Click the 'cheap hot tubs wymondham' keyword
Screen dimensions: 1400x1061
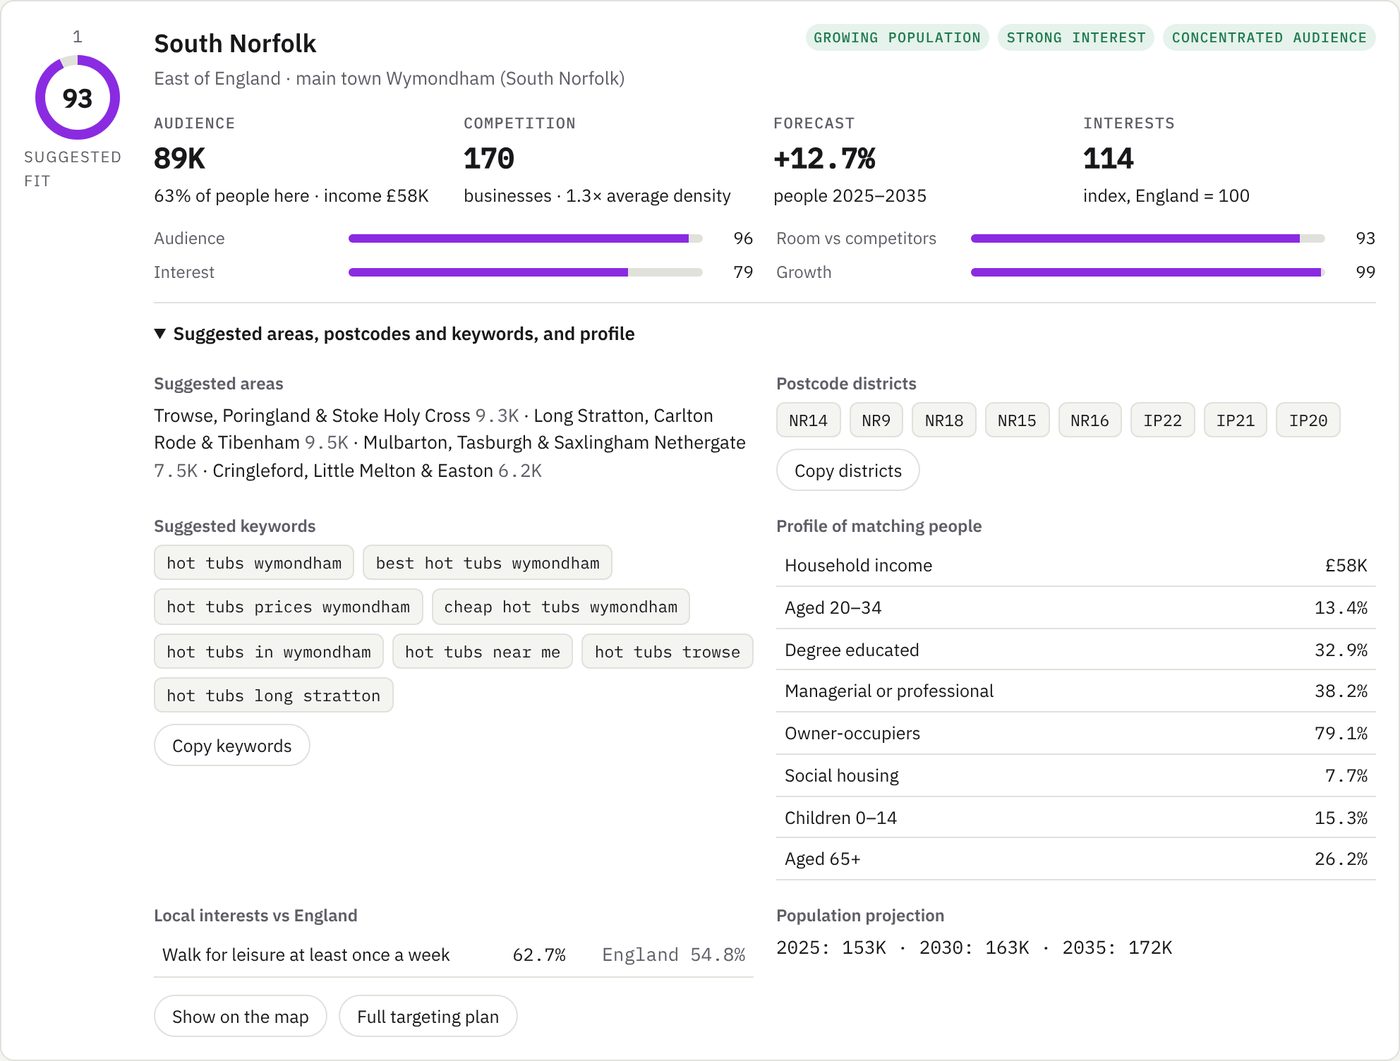click(x=561, y=607)
